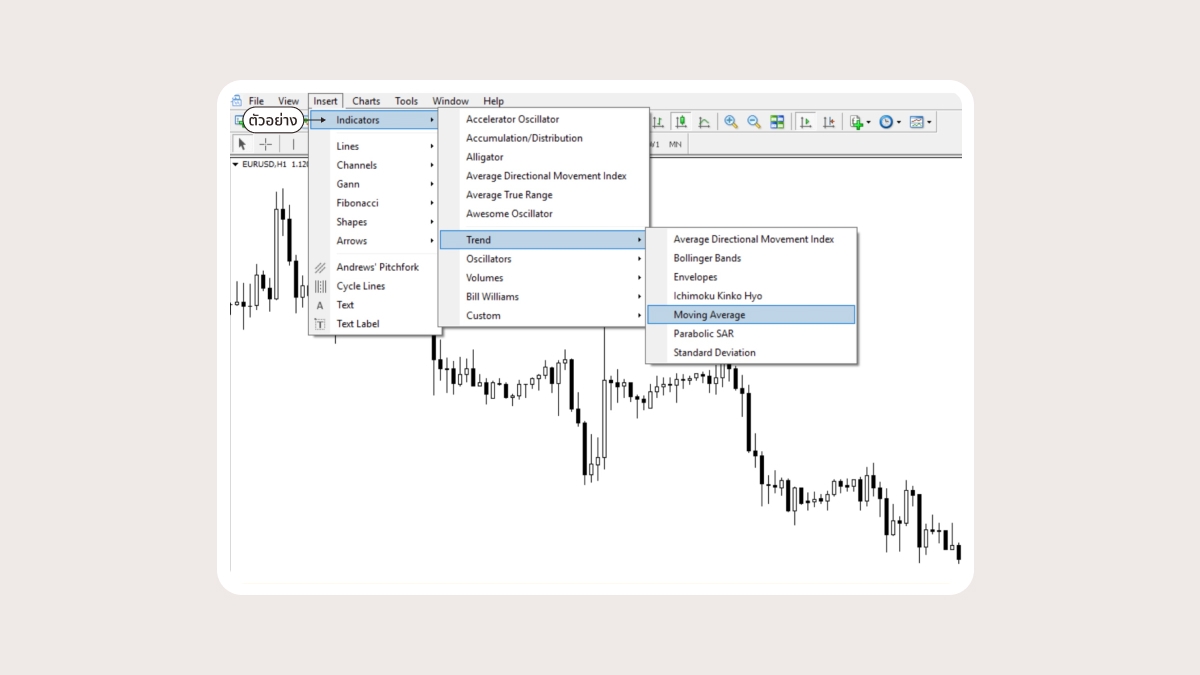Open the Charts menu
The height and width of the screenshot is (675, 1200).
click(365, 100)
